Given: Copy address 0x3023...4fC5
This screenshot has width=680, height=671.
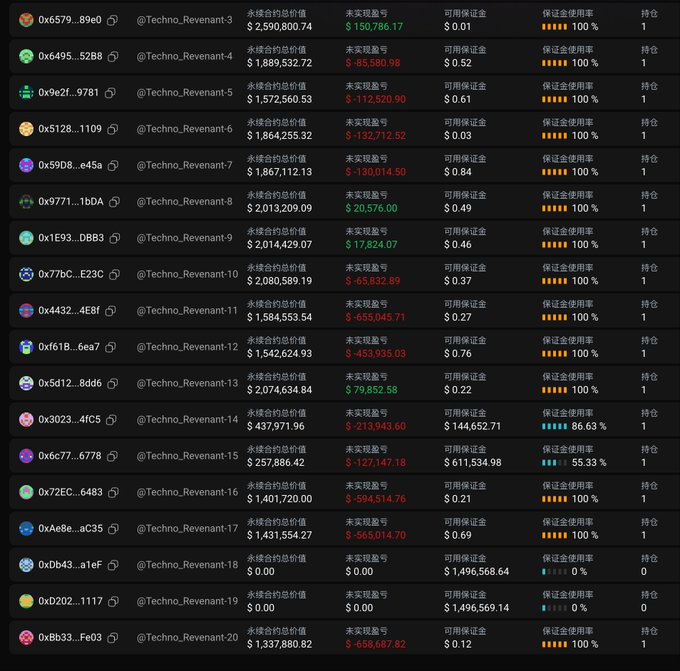Looking at the screenshot, I should point(111,419).
